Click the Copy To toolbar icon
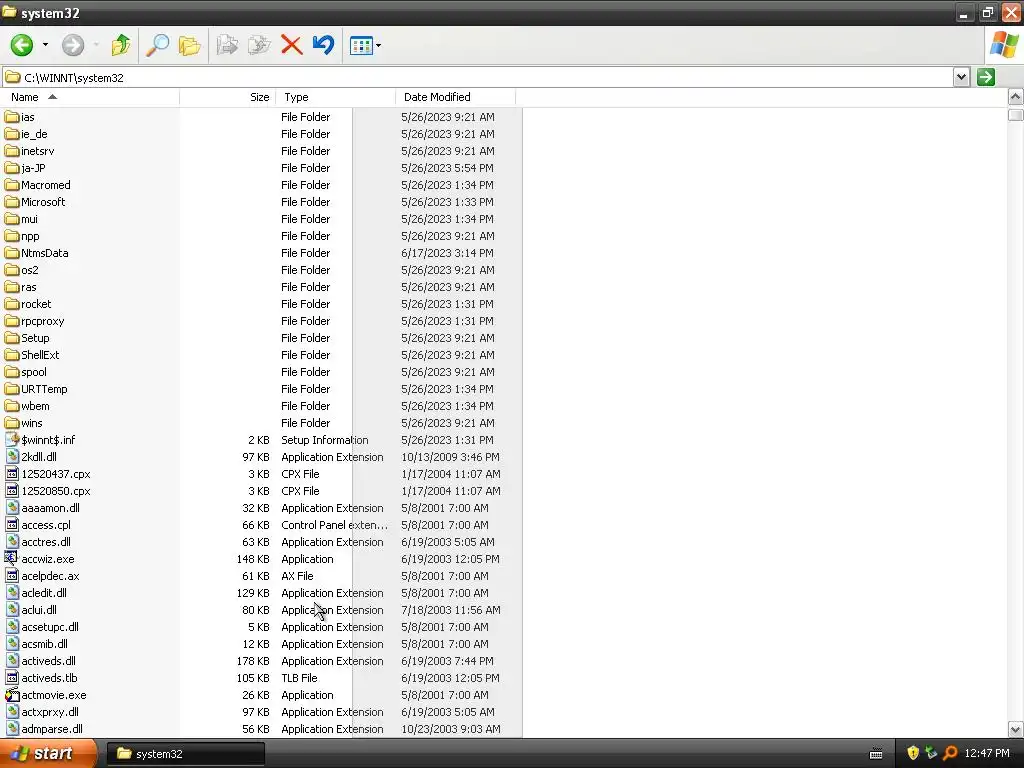This screenshot has width=1024, height=768. pyautogui.click(x=259, y=45)
